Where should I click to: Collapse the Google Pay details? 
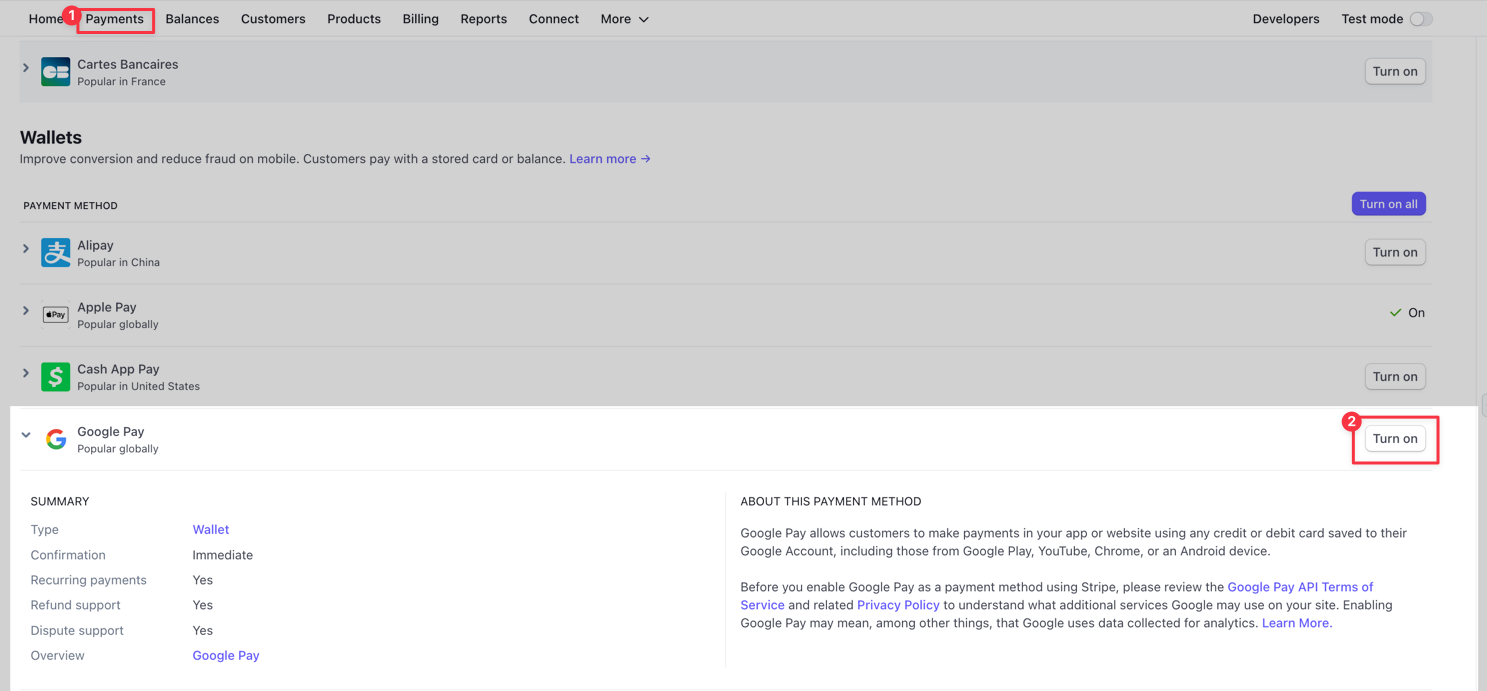pos(26,435)
